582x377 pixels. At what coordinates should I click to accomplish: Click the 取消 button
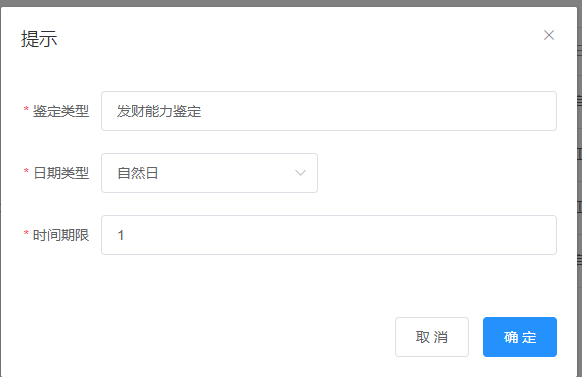[x=432, y=337]
